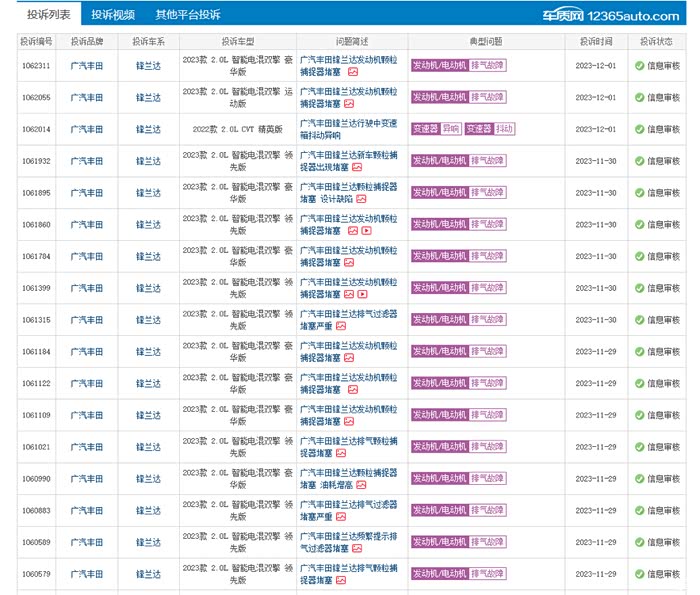Click 发动机/电动机 tag in row 1061184
This screenshot has width=700, height=595.
(438, 352)
